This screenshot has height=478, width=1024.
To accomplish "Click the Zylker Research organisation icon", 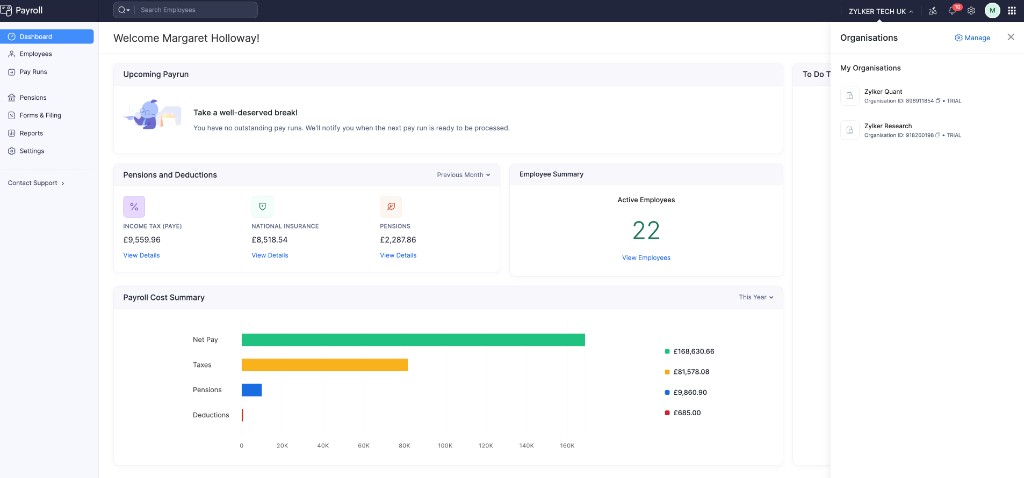I will coord(850,130).
